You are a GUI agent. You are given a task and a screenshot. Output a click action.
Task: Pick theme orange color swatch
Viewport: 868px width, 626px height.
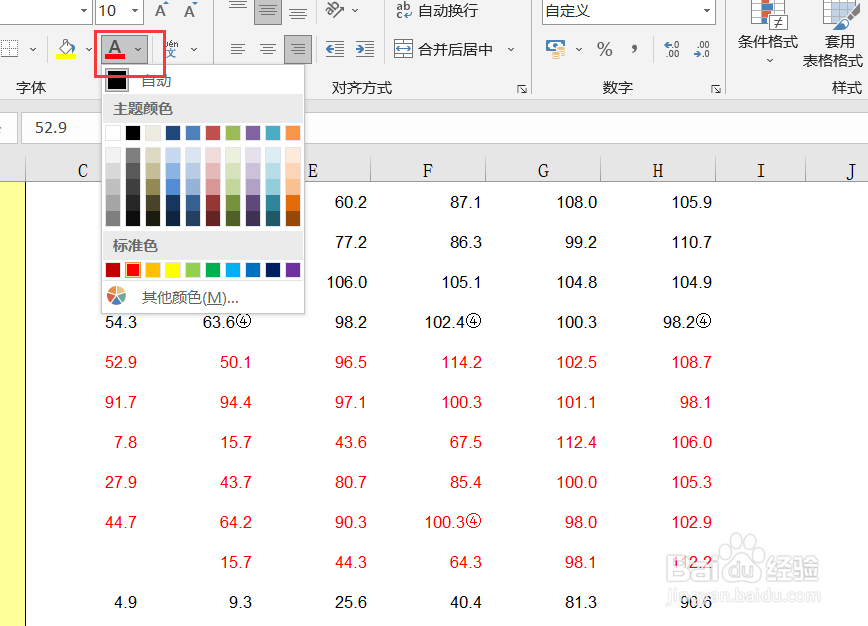[x=293, y=133]
